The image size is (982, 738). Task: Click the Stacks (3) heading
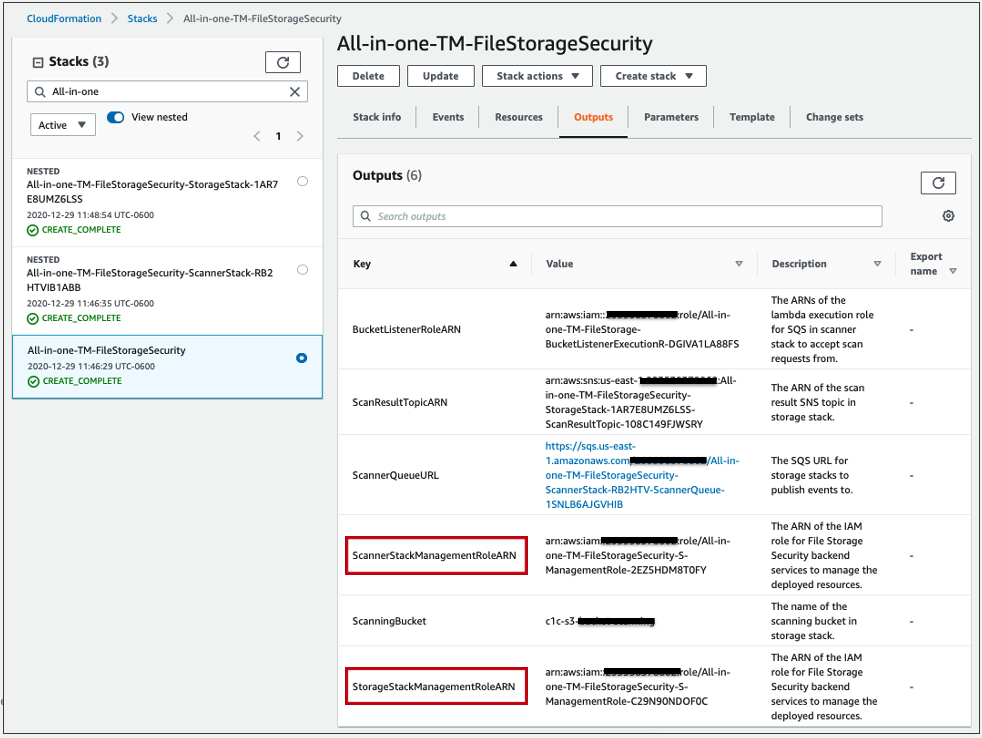click(79, 61)
